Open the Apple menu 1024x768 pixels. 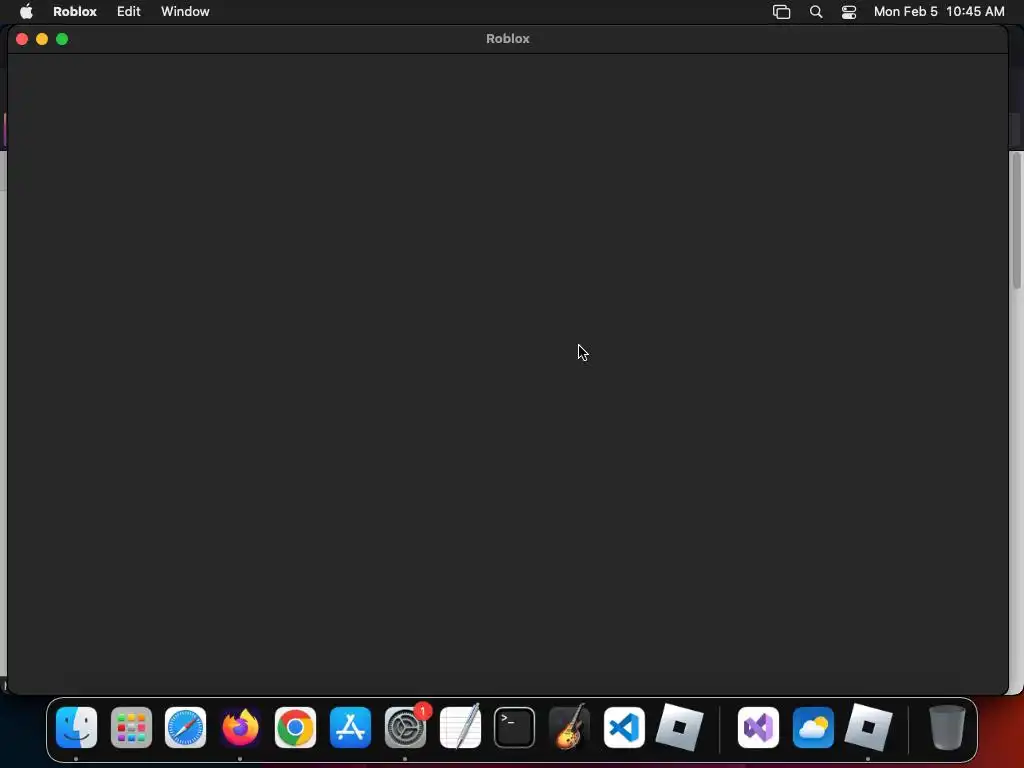[26, 11]
